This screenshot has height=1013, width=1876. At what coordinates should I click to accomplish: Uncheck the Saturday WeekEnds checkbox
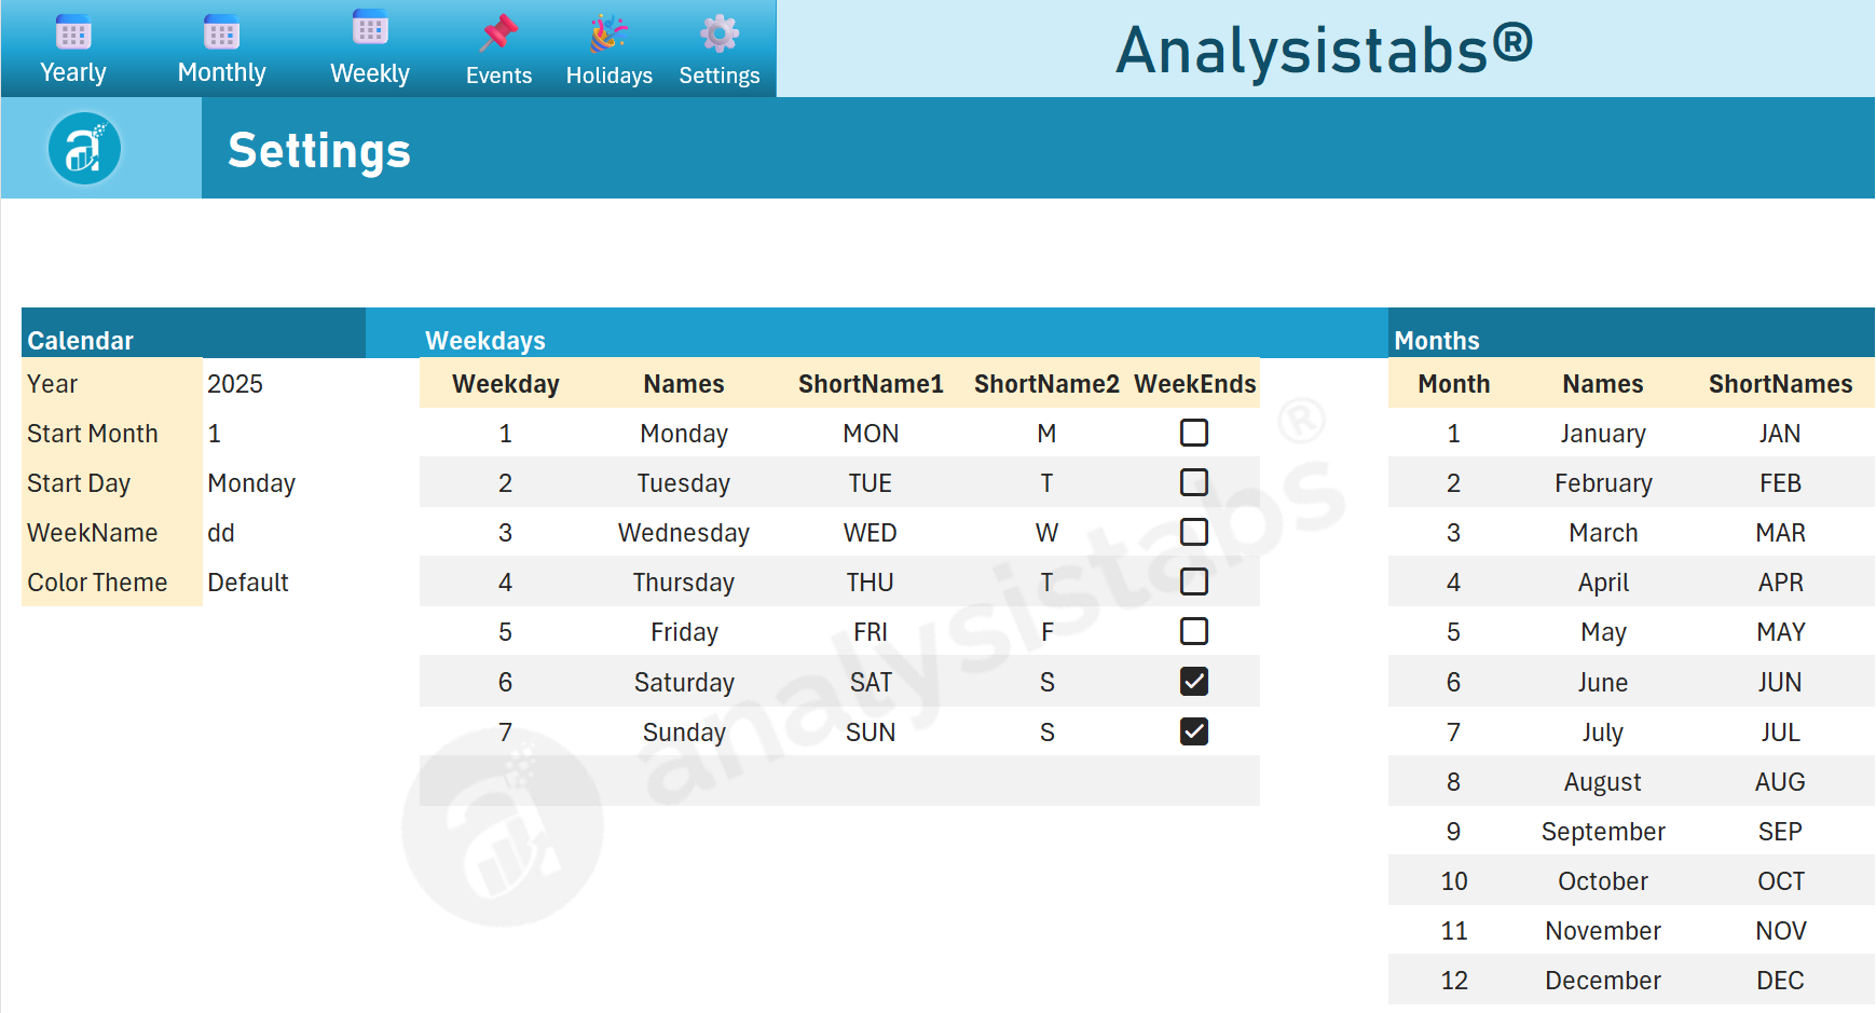tap(1194, 682)
